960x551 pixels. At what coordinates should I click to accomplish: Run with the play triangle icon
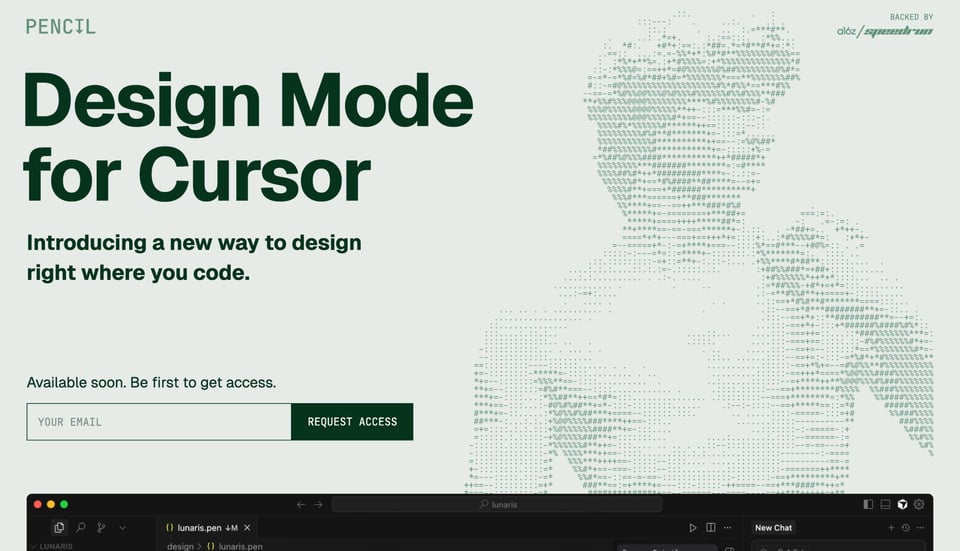click(692, 527)
